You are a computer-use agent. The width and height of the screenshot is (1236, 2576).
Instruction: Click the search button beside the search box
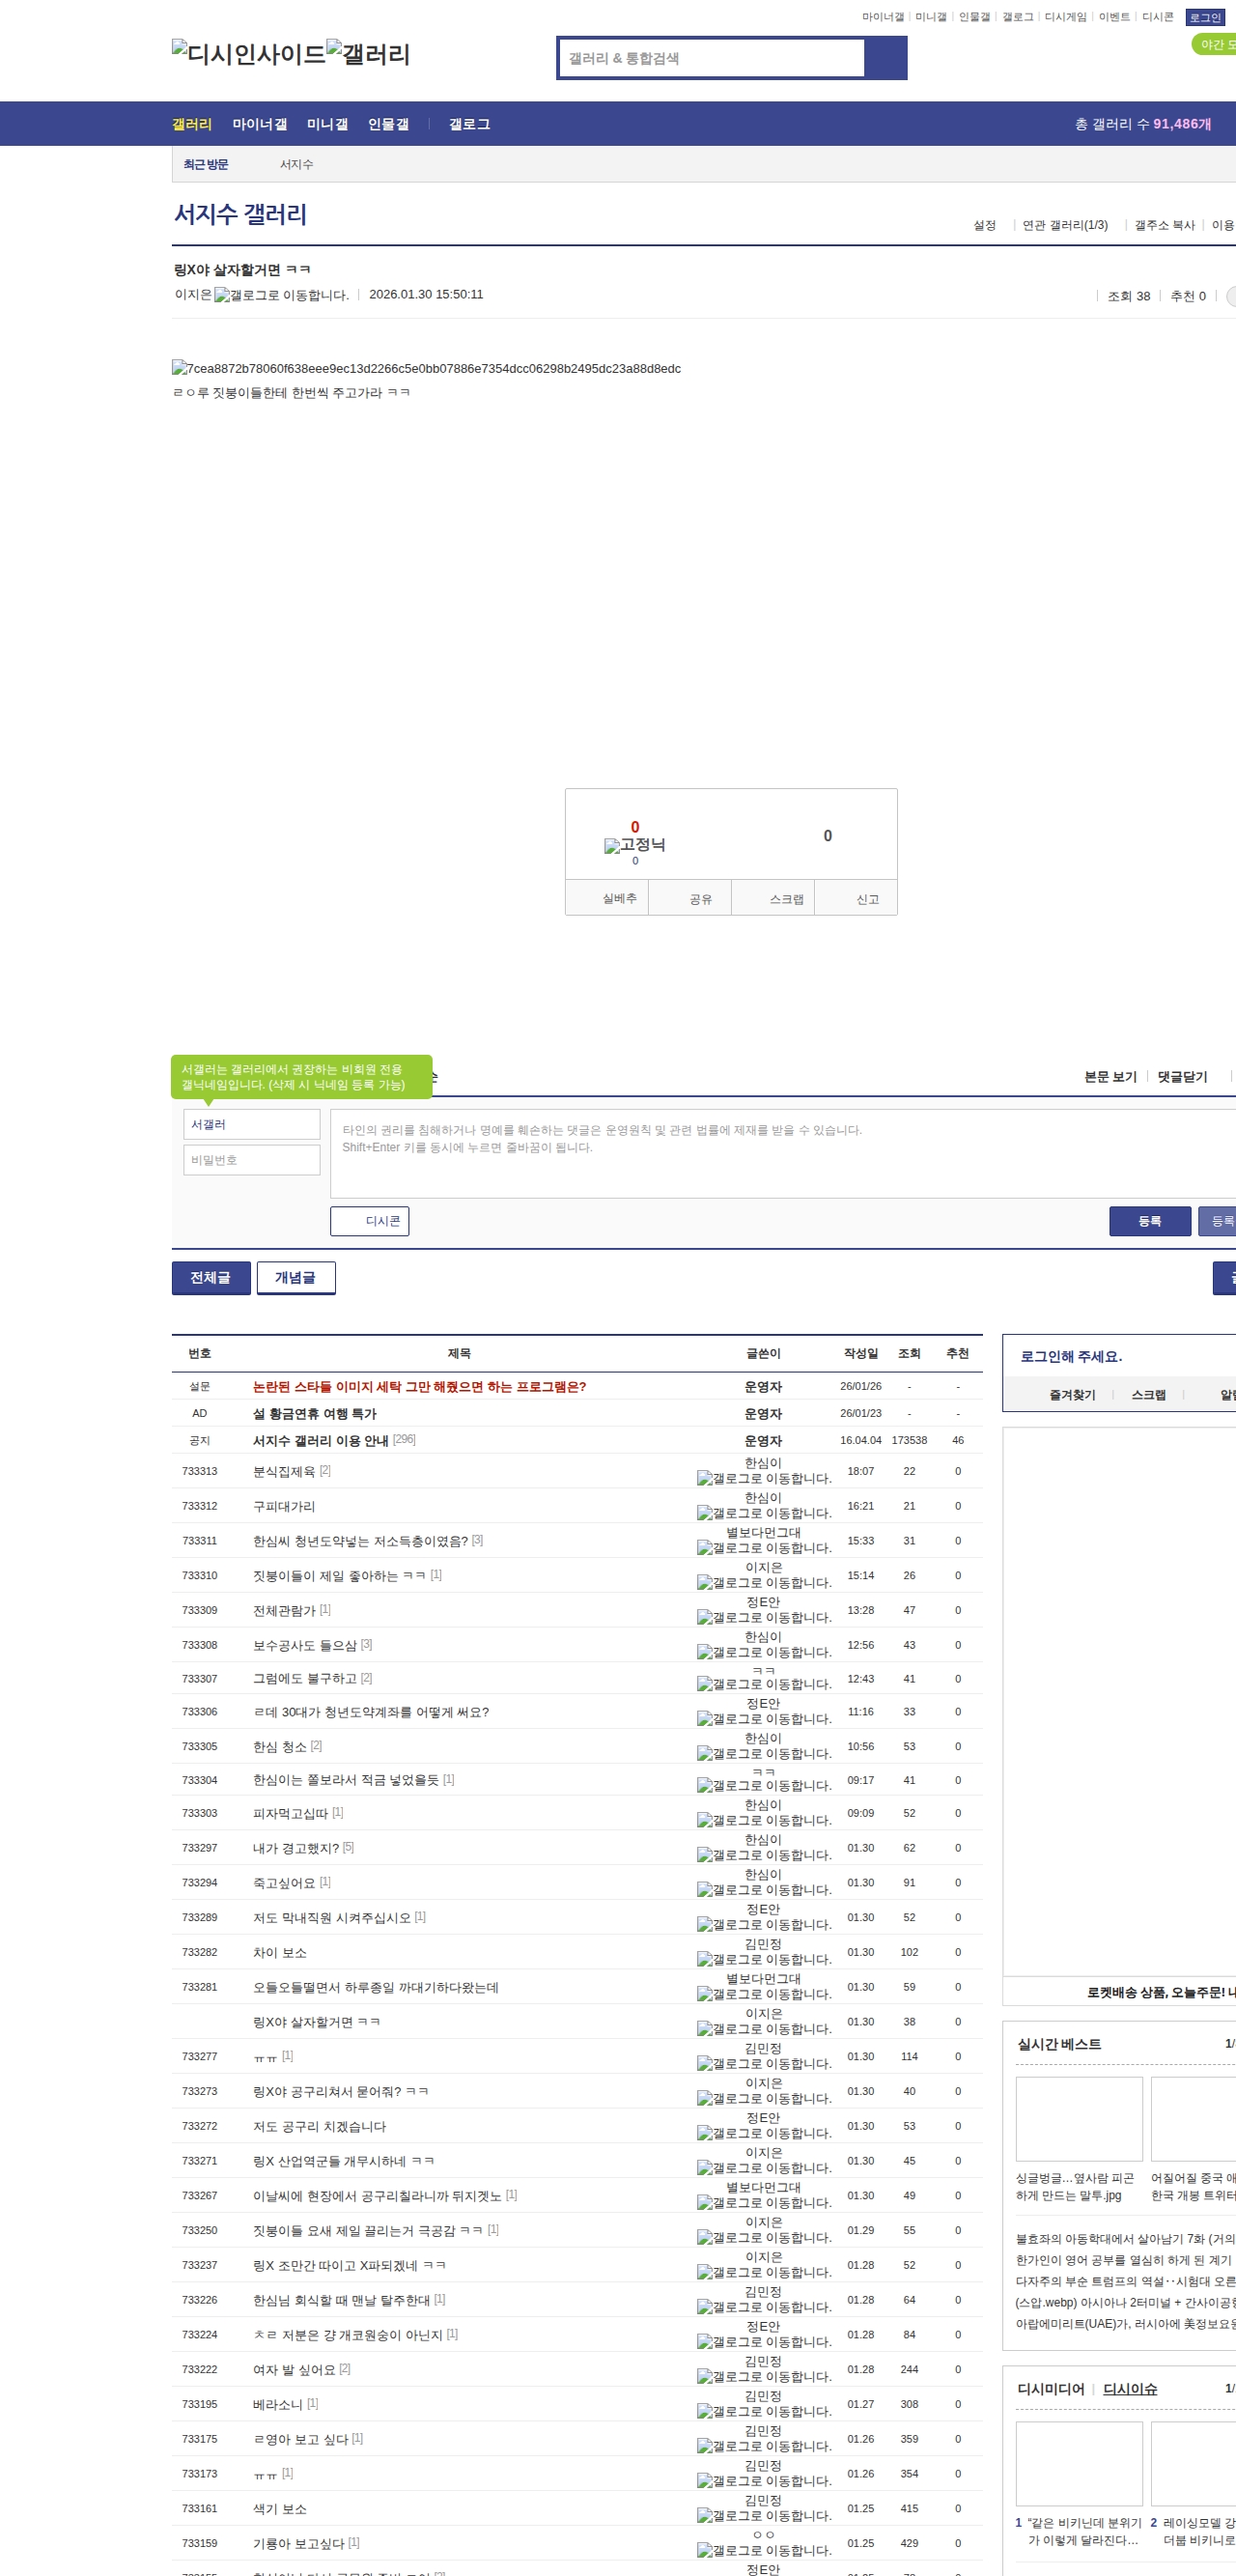point(885,58)
